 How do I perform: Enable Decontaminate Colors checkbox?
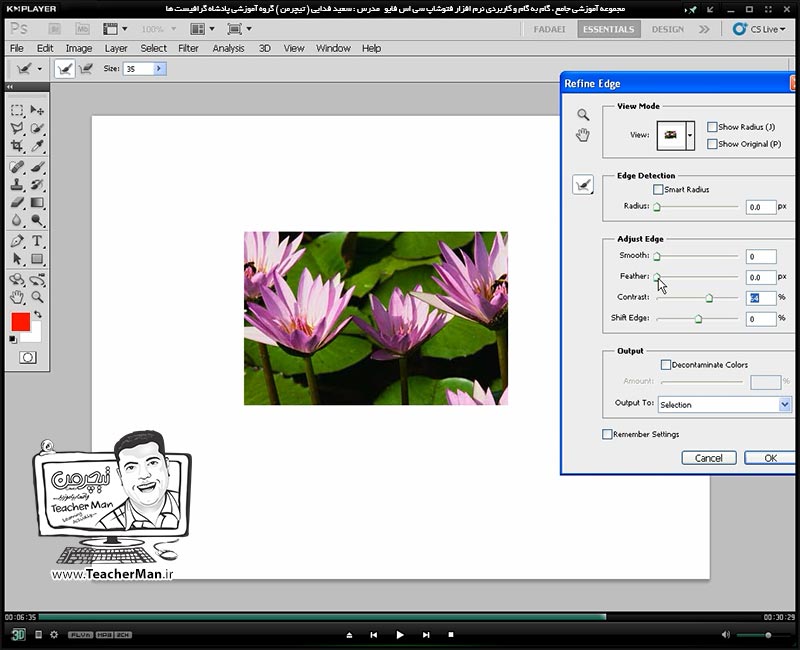coord(666,365)
